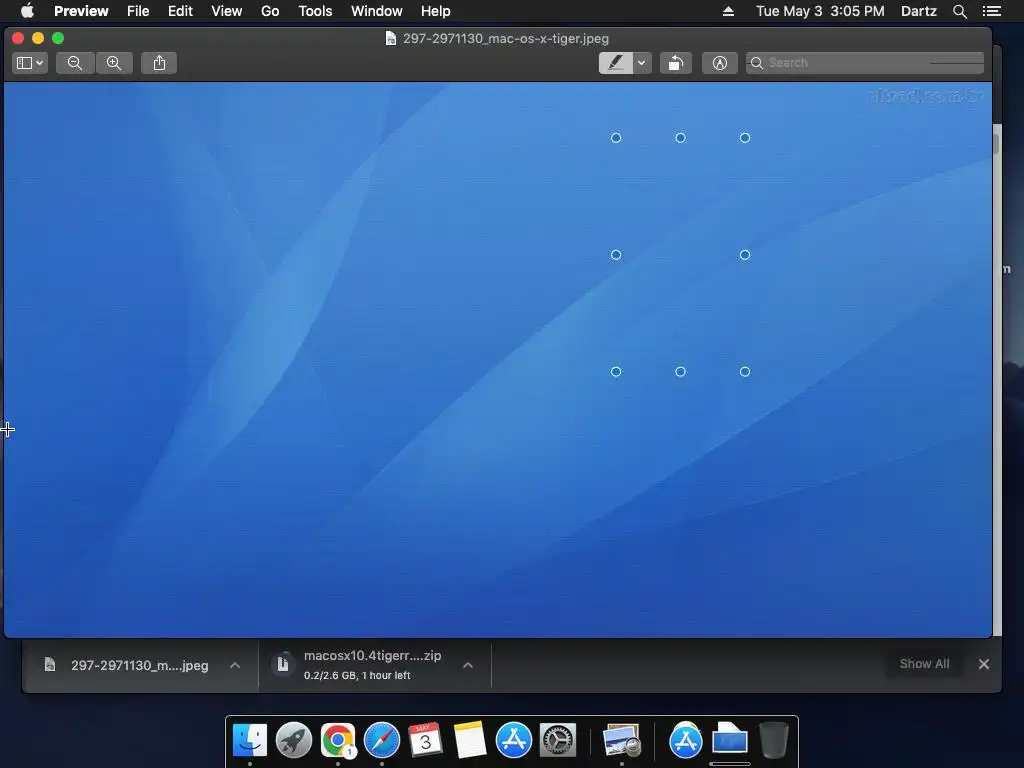Click the middle-right selection handle

click(x=745, y=255)
